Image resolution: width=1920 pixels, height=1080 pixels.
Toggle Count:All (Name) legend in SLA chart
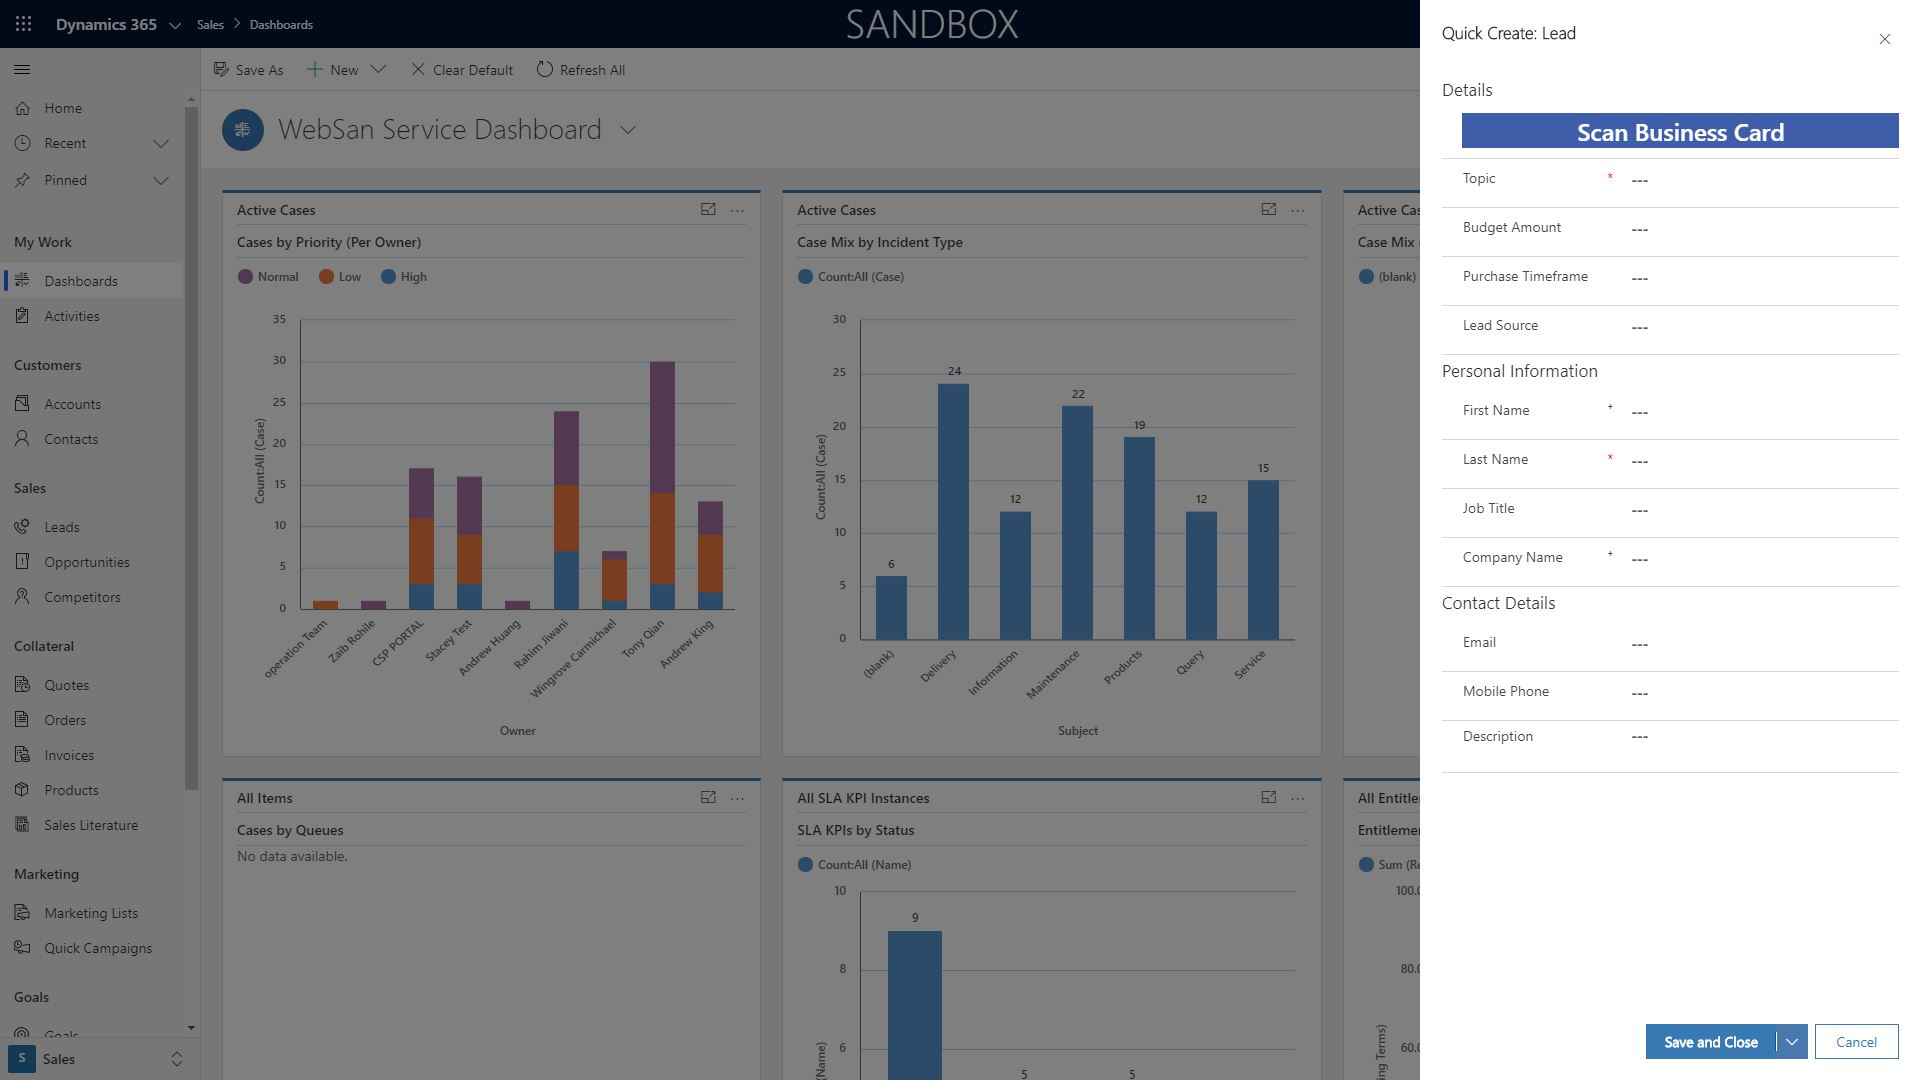(x=855, y=865)
